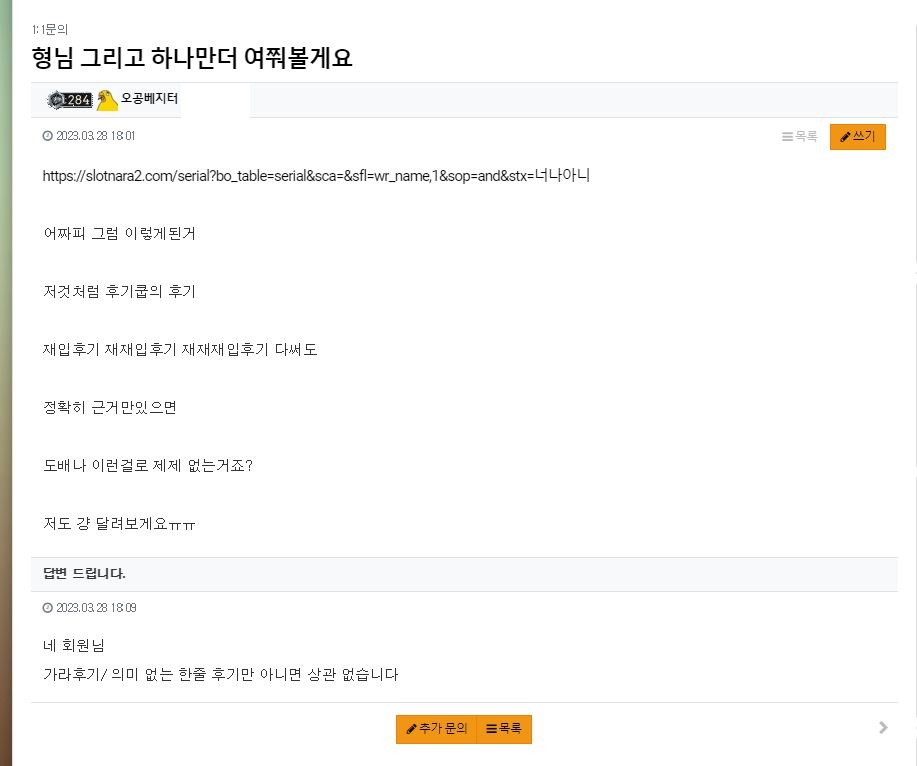
Task: Click the clock icon beside 18:01 timestamp
Action: [x=47, y=136]
